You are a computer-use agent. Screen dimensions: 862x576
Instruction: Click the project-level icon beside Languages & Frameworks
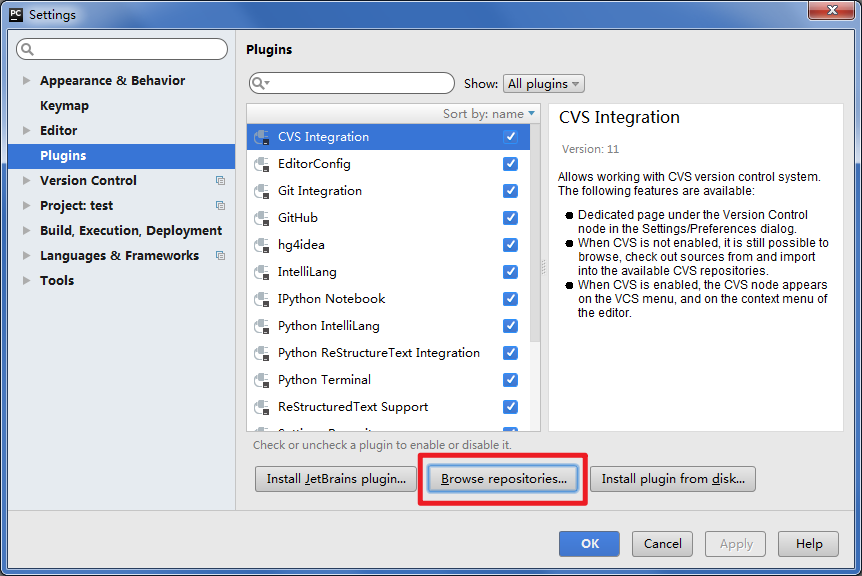click(220, 256)
